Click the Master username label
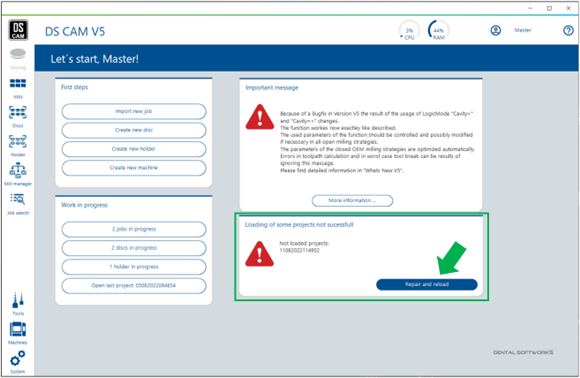This screenshot has width=580, height=378. [x=523, y=30]
